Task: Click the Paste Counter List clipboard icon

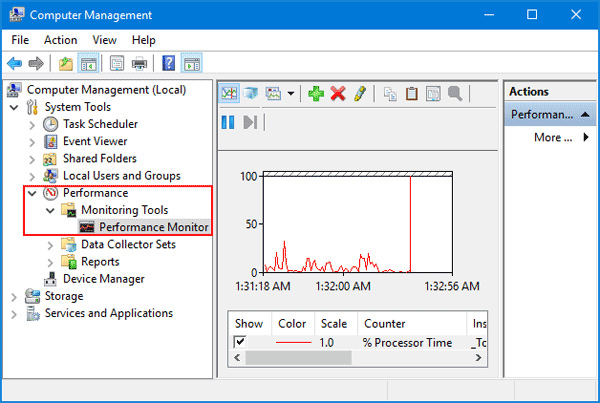Action: coord(411,93)
